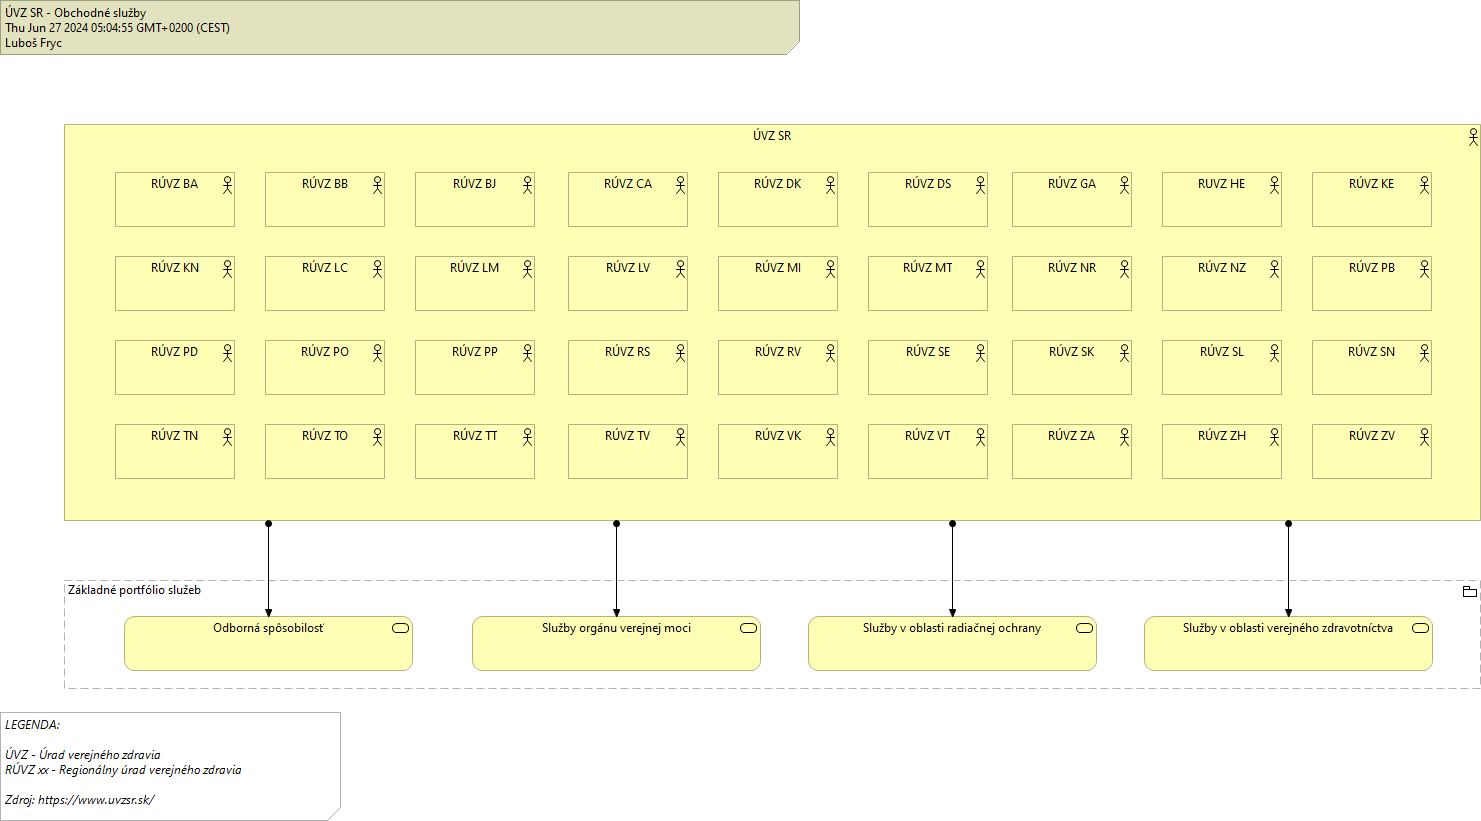The image size is (1481, 821).
Task: Click the actor icon on RÚVZ LC
Action: tap(377, 269)
